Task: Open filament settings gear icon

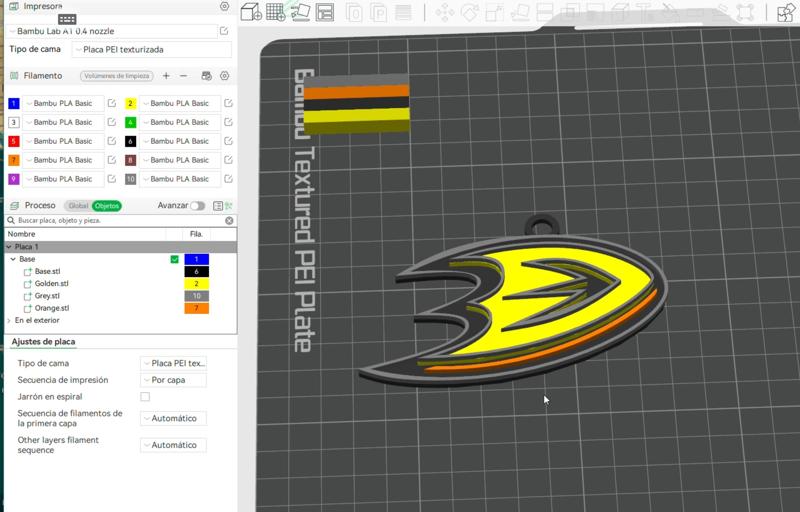Action: (x=224, y=75)
